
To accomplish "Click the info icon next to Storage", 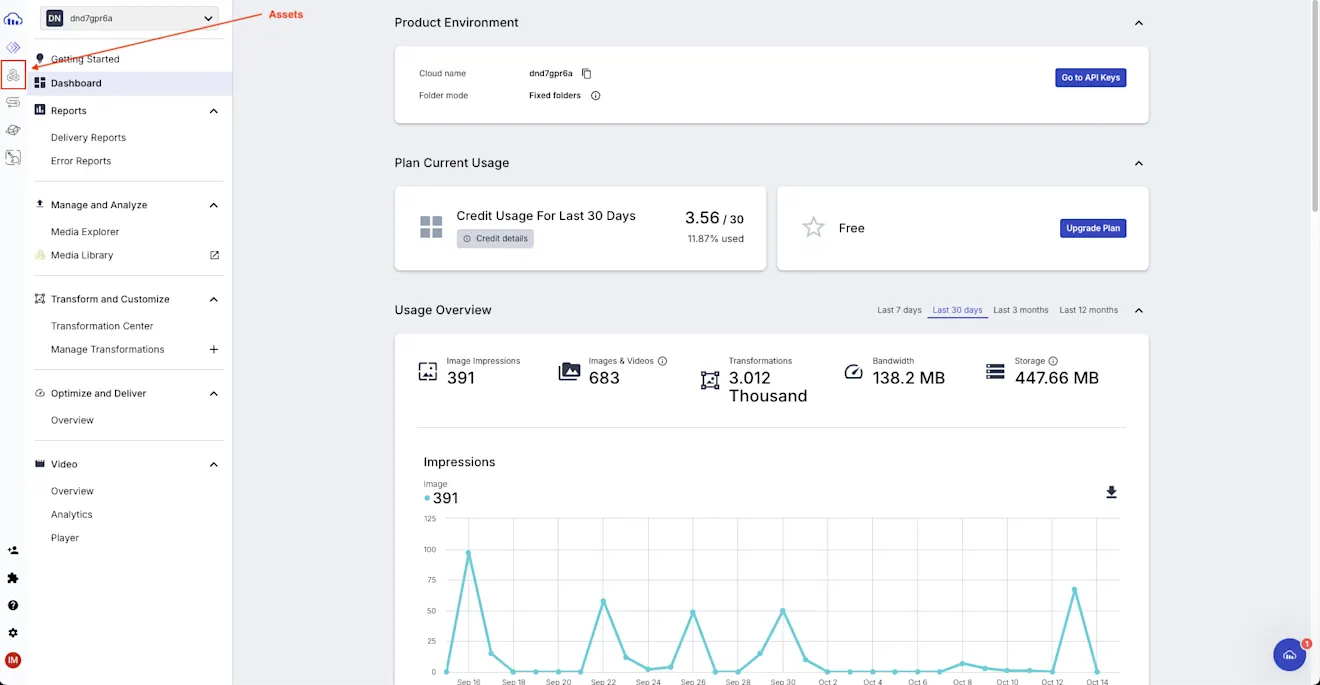I will [1053, 361].
